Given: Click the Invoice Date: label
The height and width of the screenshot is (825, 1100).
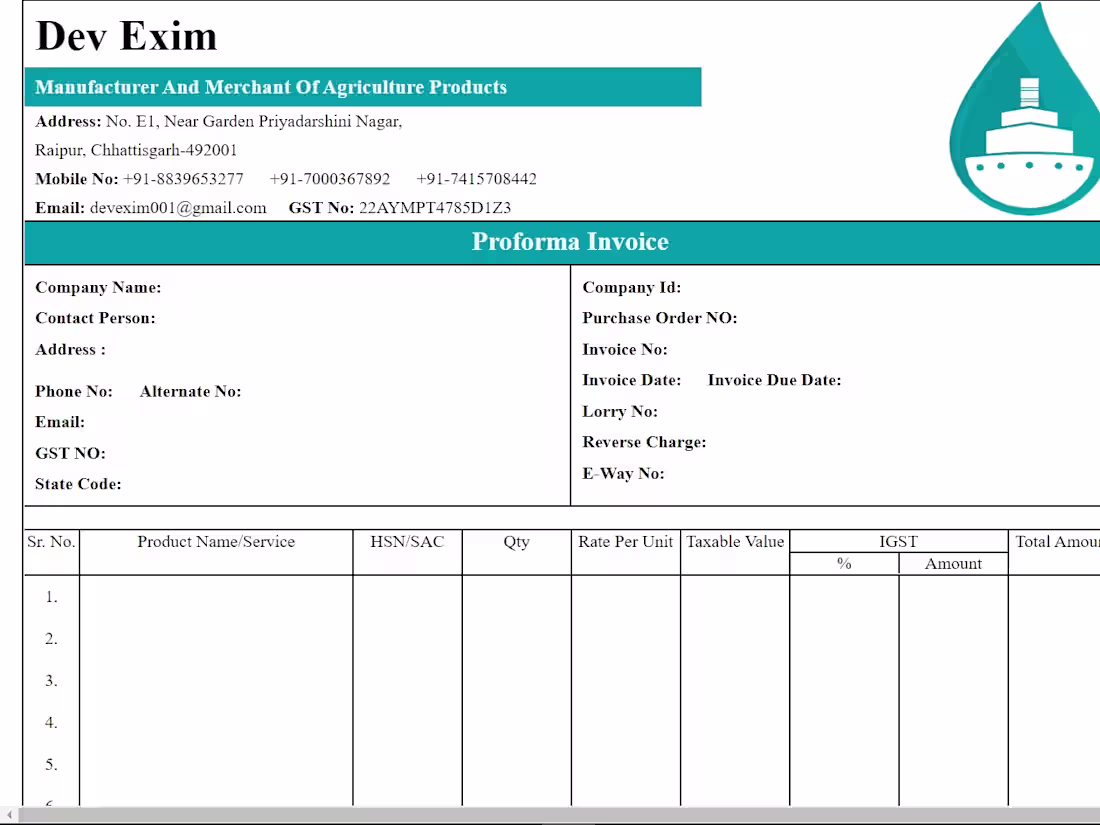Looking at the screenshot, I should pos(631,380).
